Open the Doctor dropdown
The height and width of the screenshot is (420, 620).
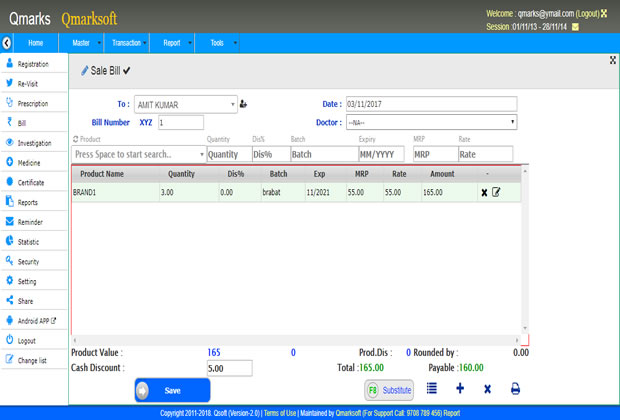click(x=432, y=122)
